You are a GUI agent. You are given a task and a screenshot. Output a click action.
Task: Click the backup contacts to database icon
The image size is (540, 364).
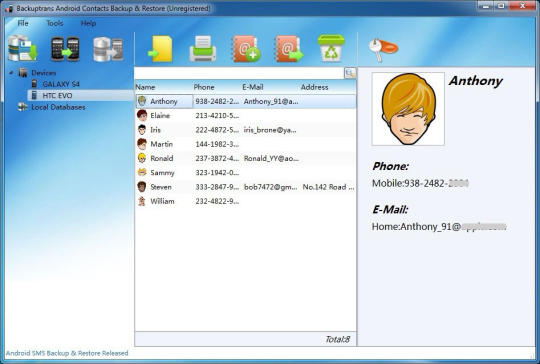tap(23, 49)
